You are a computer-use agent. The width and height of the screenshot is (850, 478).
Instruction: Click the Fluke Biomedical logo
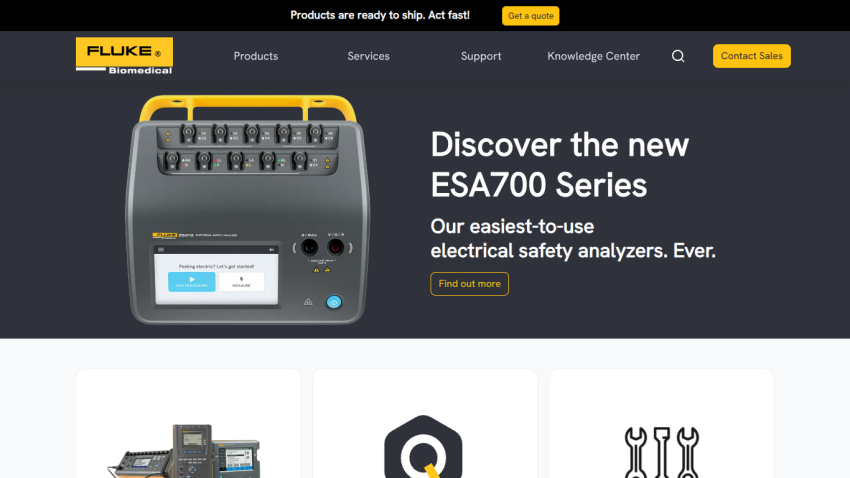tap(124, 55)
